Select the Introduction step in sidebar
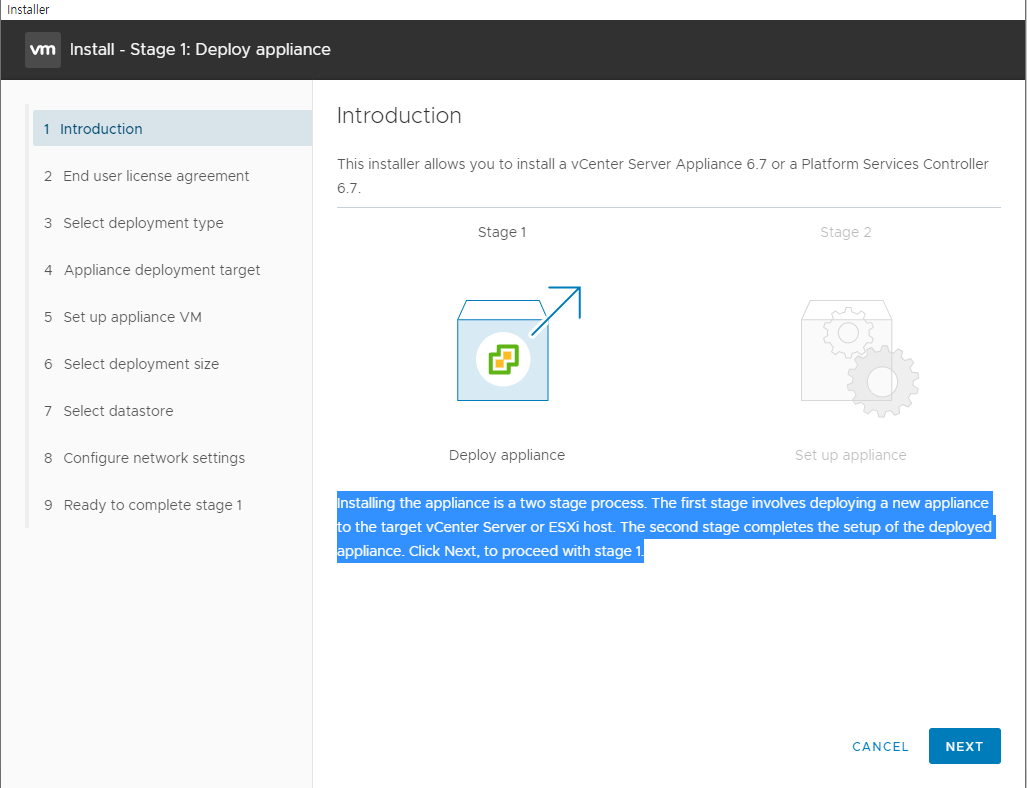This screenshot has width=1027, height=788. 172,128
